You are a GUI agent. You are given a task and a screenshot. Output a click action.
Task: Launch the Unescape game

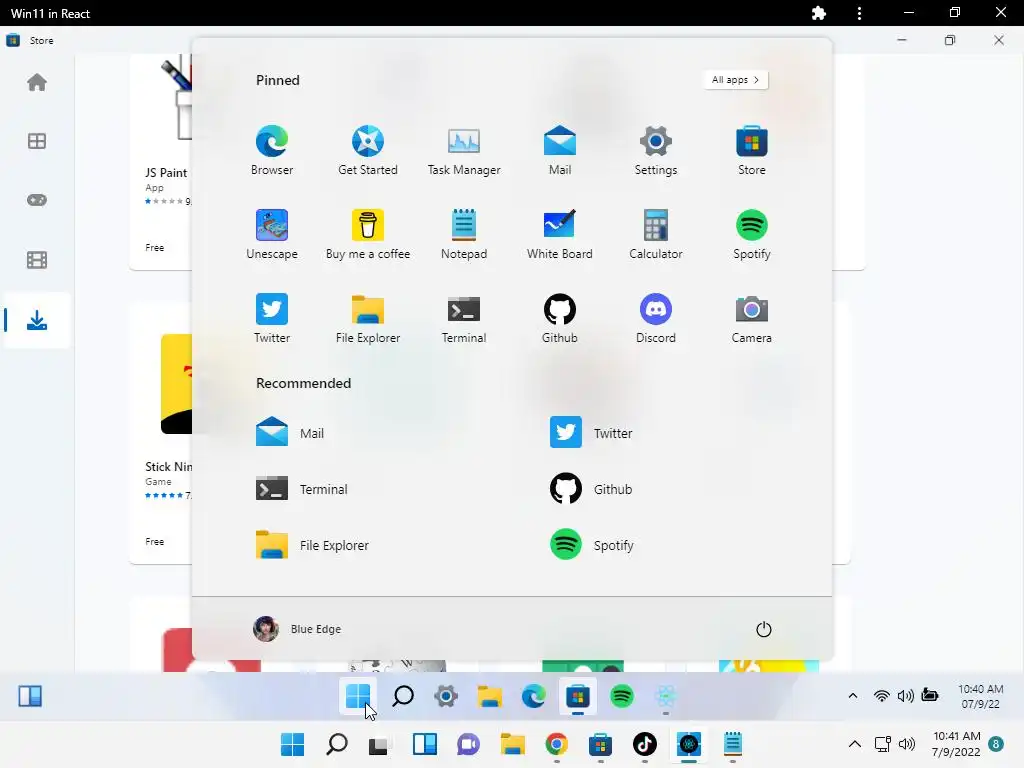tap(272, 234)
